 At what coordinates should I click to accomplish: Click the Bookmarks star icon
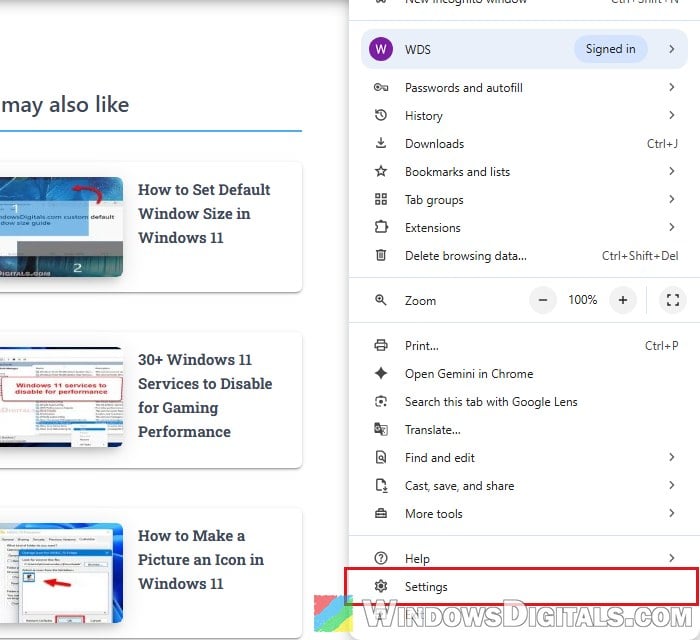381,171
